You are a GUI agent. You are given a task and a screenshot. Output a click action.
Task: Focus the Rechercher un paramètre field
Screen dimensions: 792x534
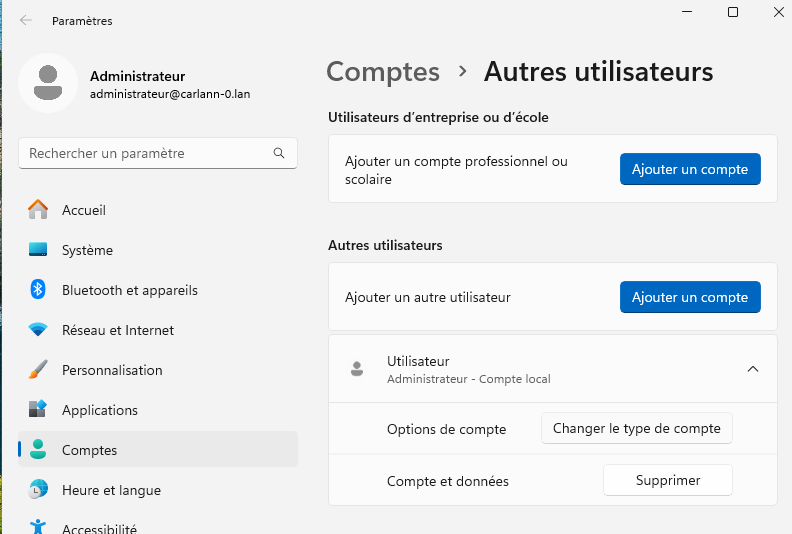point(158,153)
